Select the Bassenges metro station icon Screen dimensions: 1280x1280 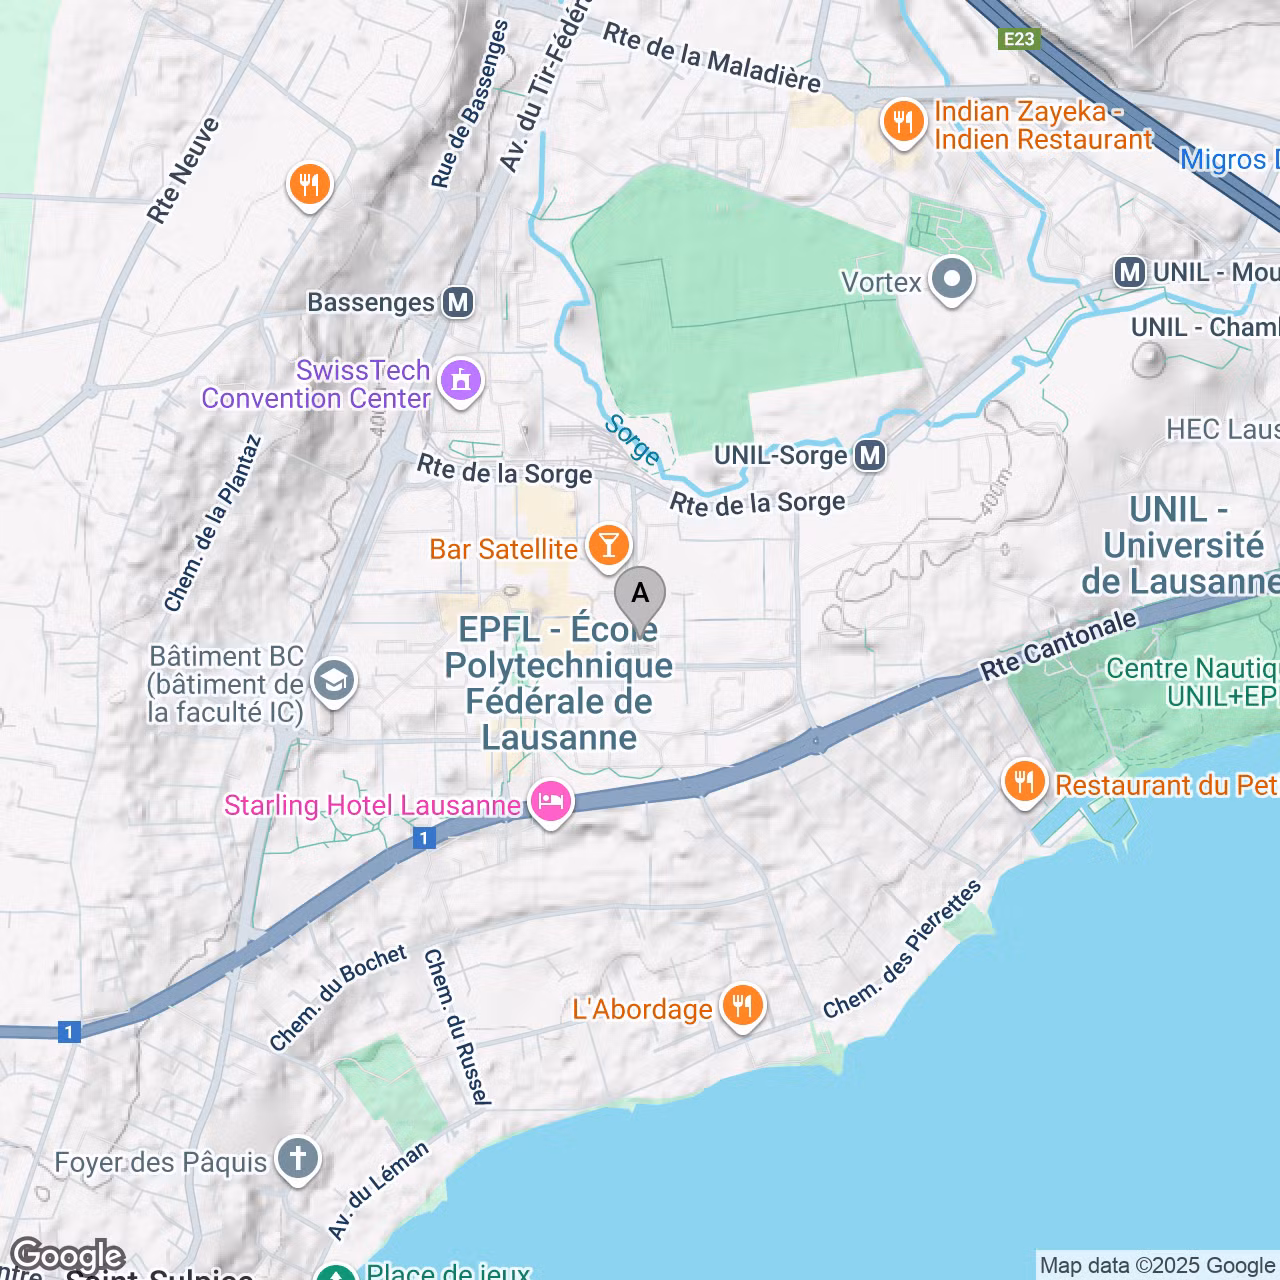[x=458, y=302]
